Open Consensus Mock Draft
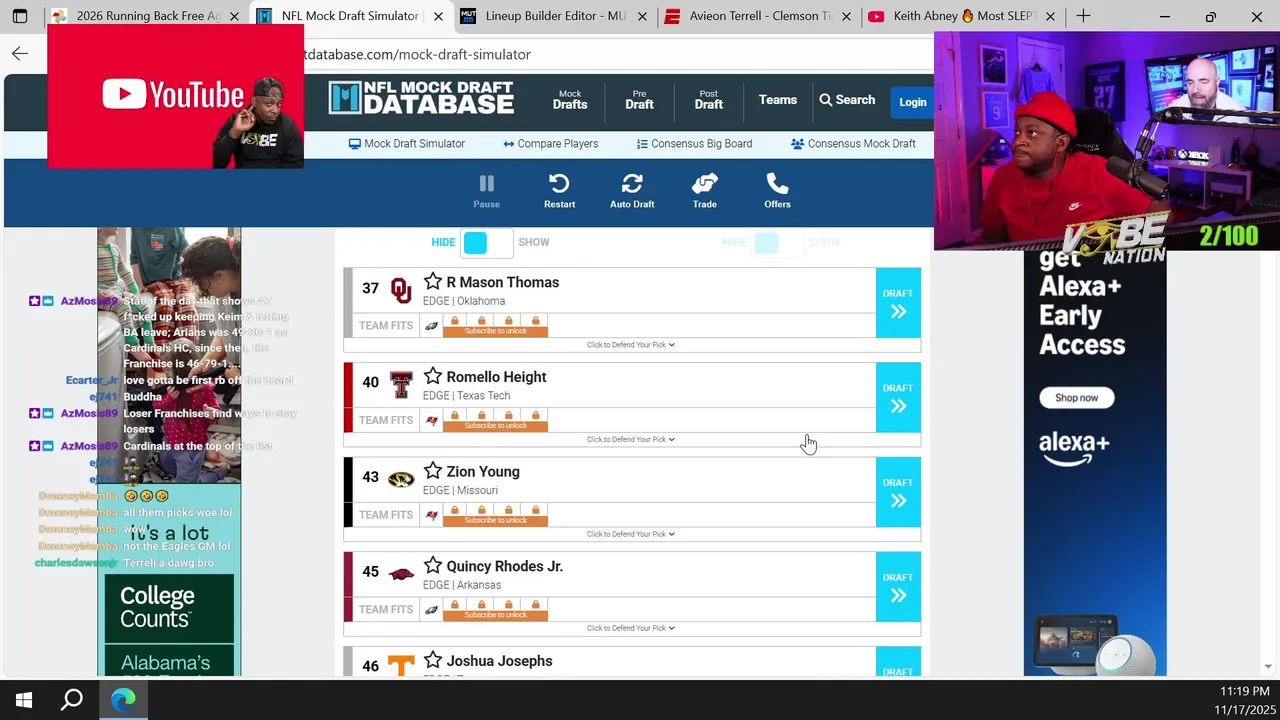The image size is (1280, 720). pos(853,144)
